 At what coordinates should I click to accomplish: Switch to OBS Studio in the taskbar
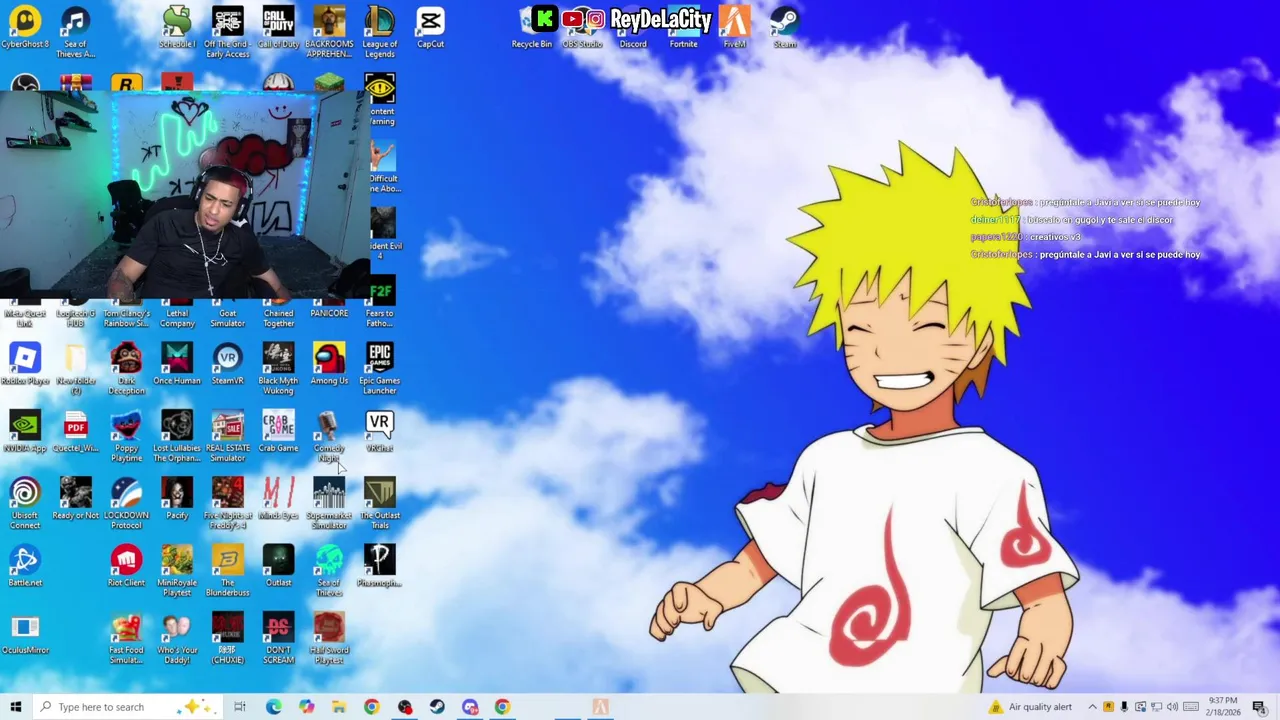point(405,707)
